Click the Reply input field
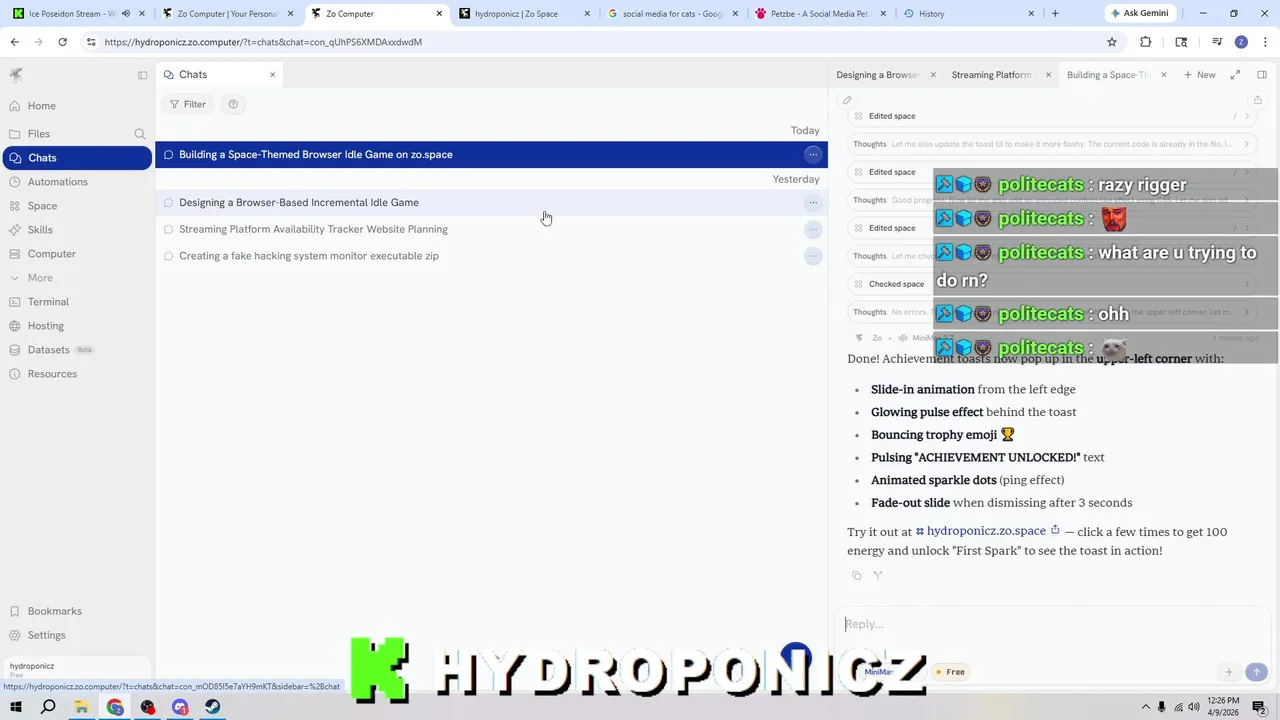Image resolution: width=1280 pixels, height=720 pixels. (1050, 625)
